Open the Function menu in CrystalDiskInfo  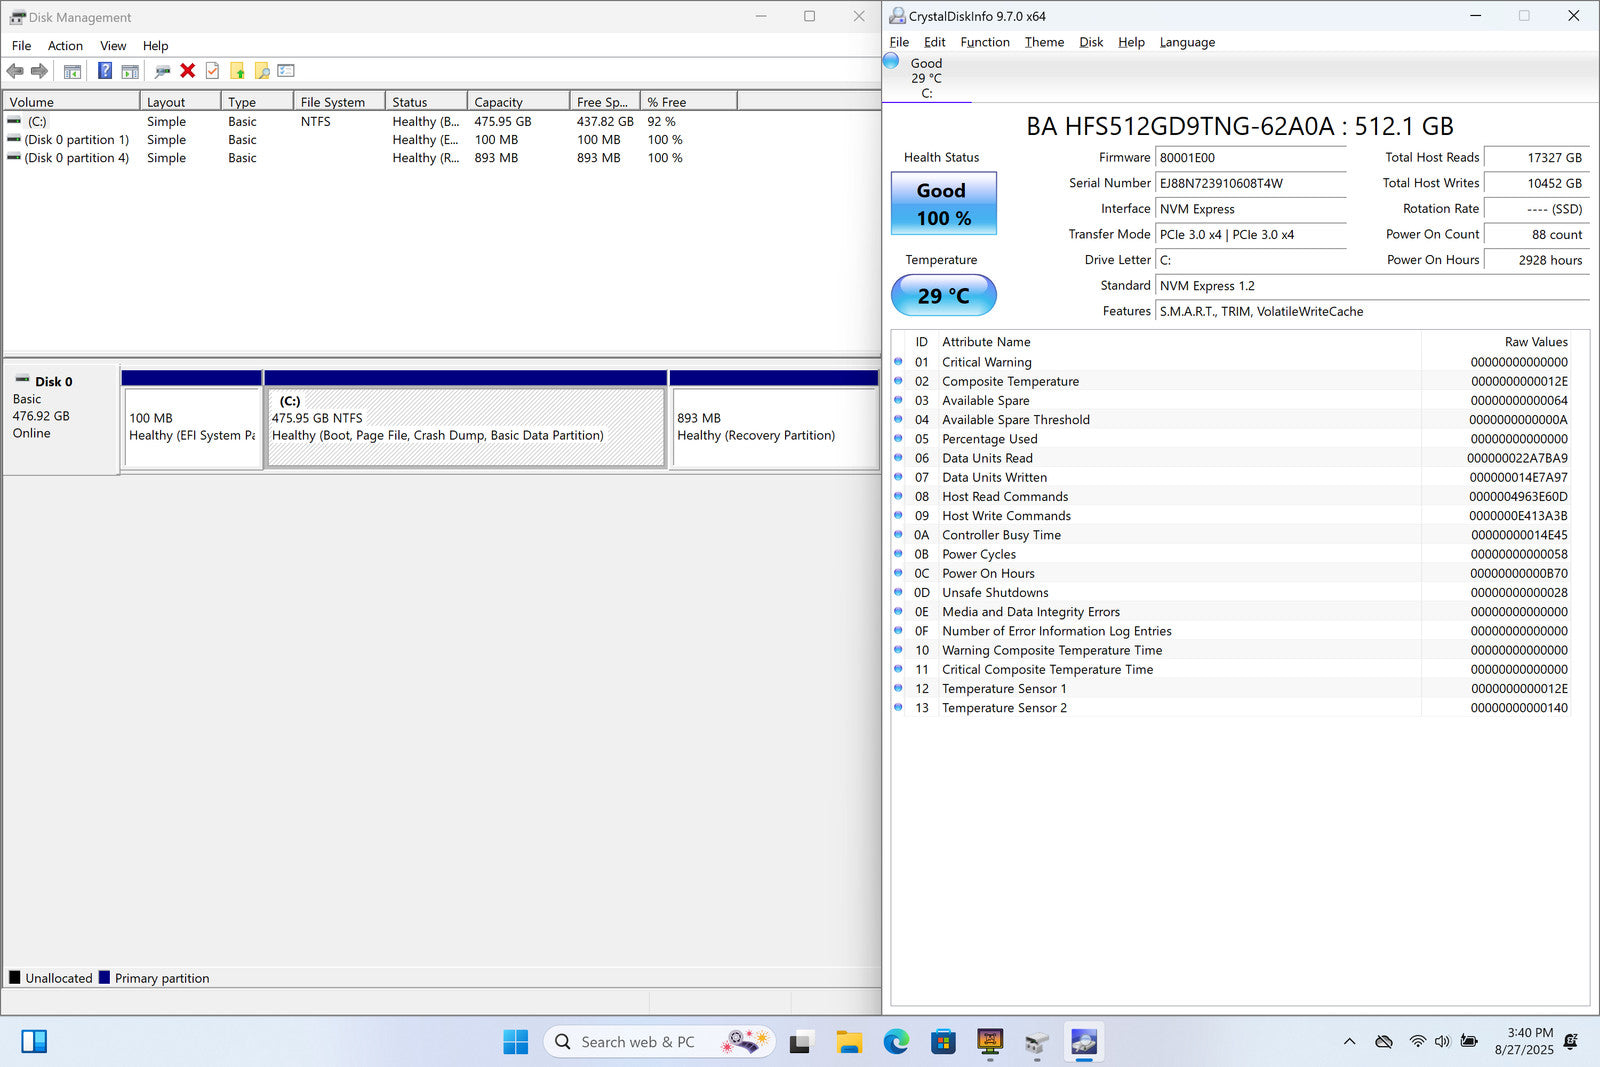(984, 42)
